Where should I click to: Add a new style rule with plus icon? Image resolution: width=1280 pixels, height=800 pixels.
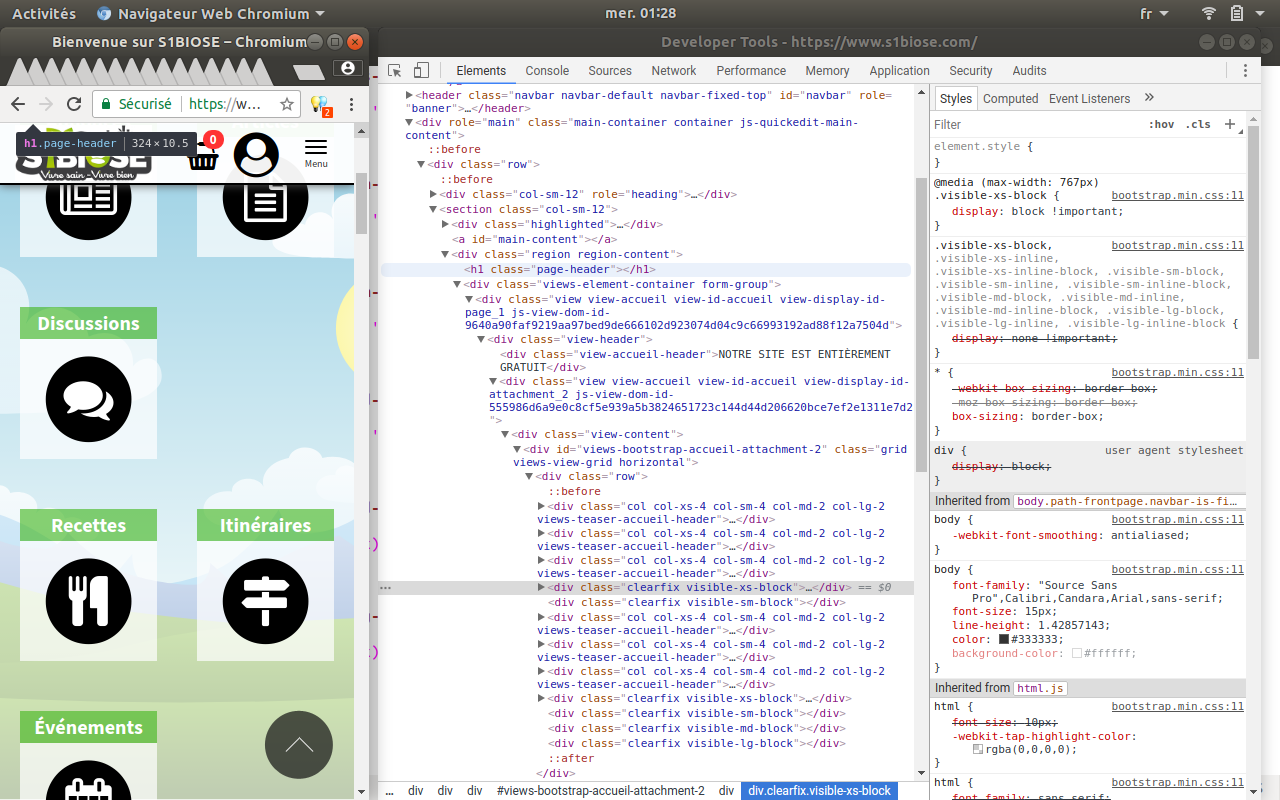(x=1230, y=124)
